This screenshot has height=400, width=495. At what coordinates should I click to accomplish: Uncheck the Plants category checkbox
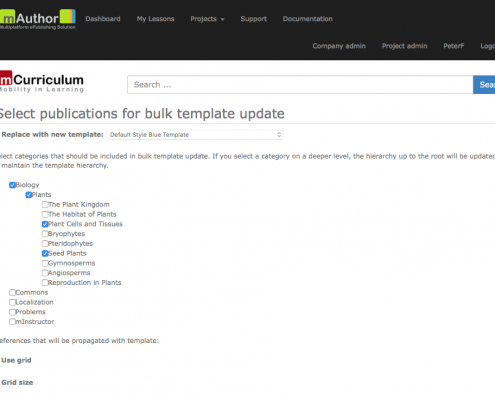coord(29,195)
